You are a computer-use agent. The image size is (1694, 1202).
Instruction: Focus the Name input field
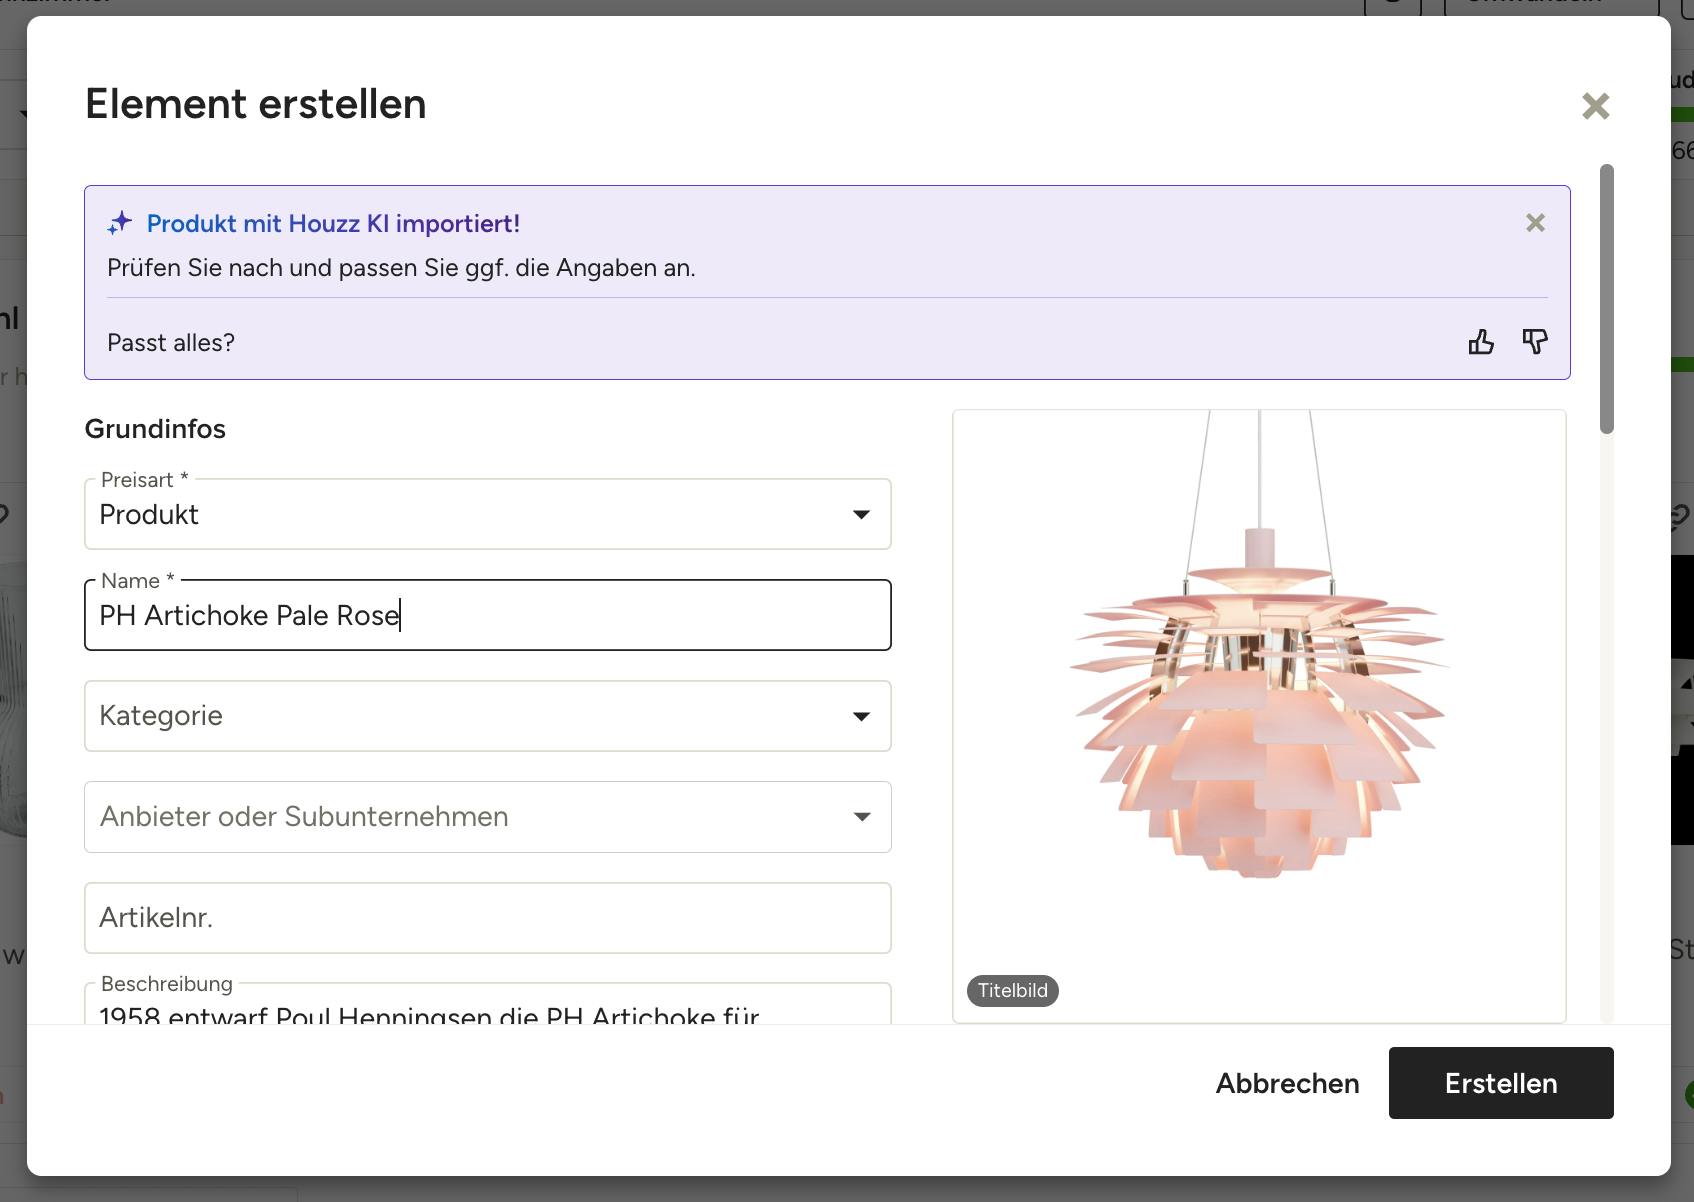pyautogui.click(x=488, y=615)
